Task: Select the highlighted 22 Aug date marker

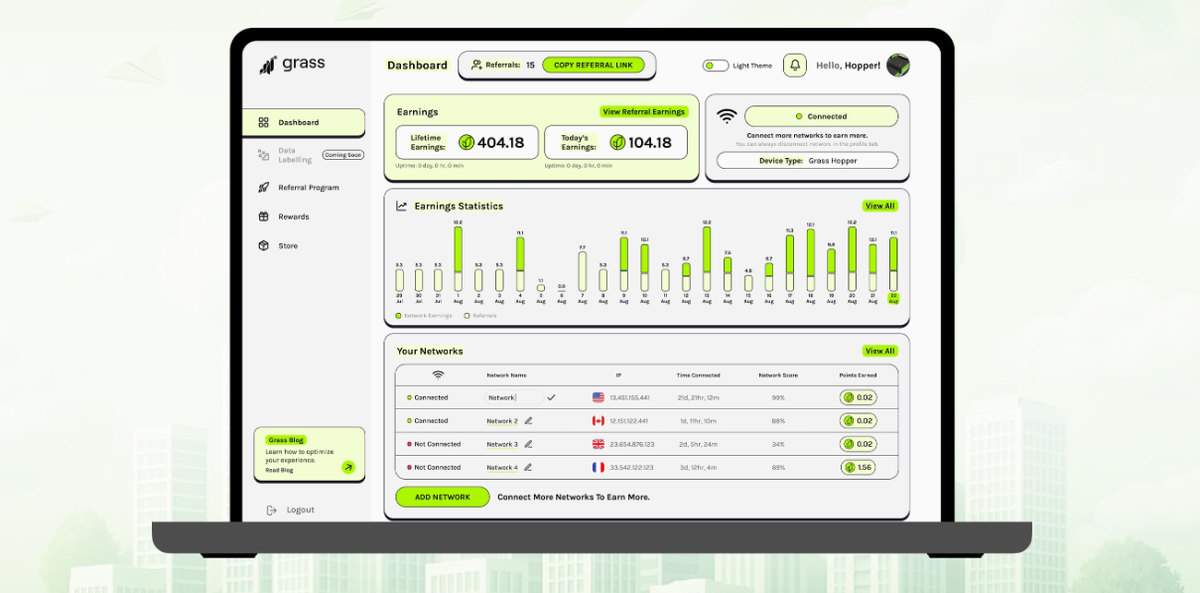Action: (894, 298)
